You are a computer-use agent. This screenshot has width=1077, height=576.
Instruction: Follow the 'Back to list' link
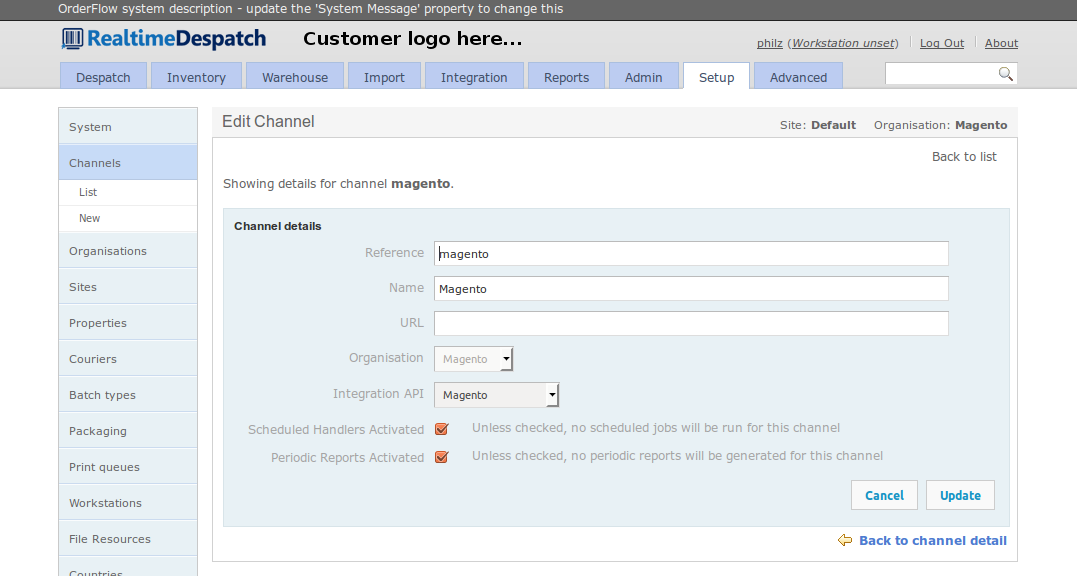pos(963,156)
